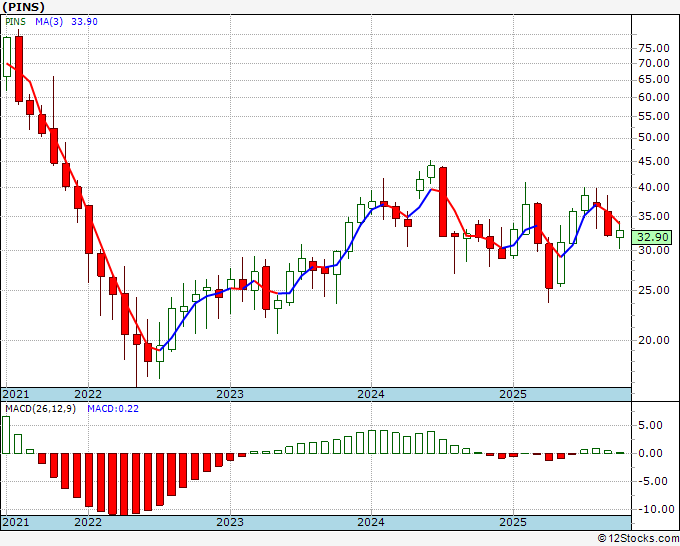This screenshot has width=680, height=546.
Task: Click the 20.00 price axis label
Action: pos(654,340)
